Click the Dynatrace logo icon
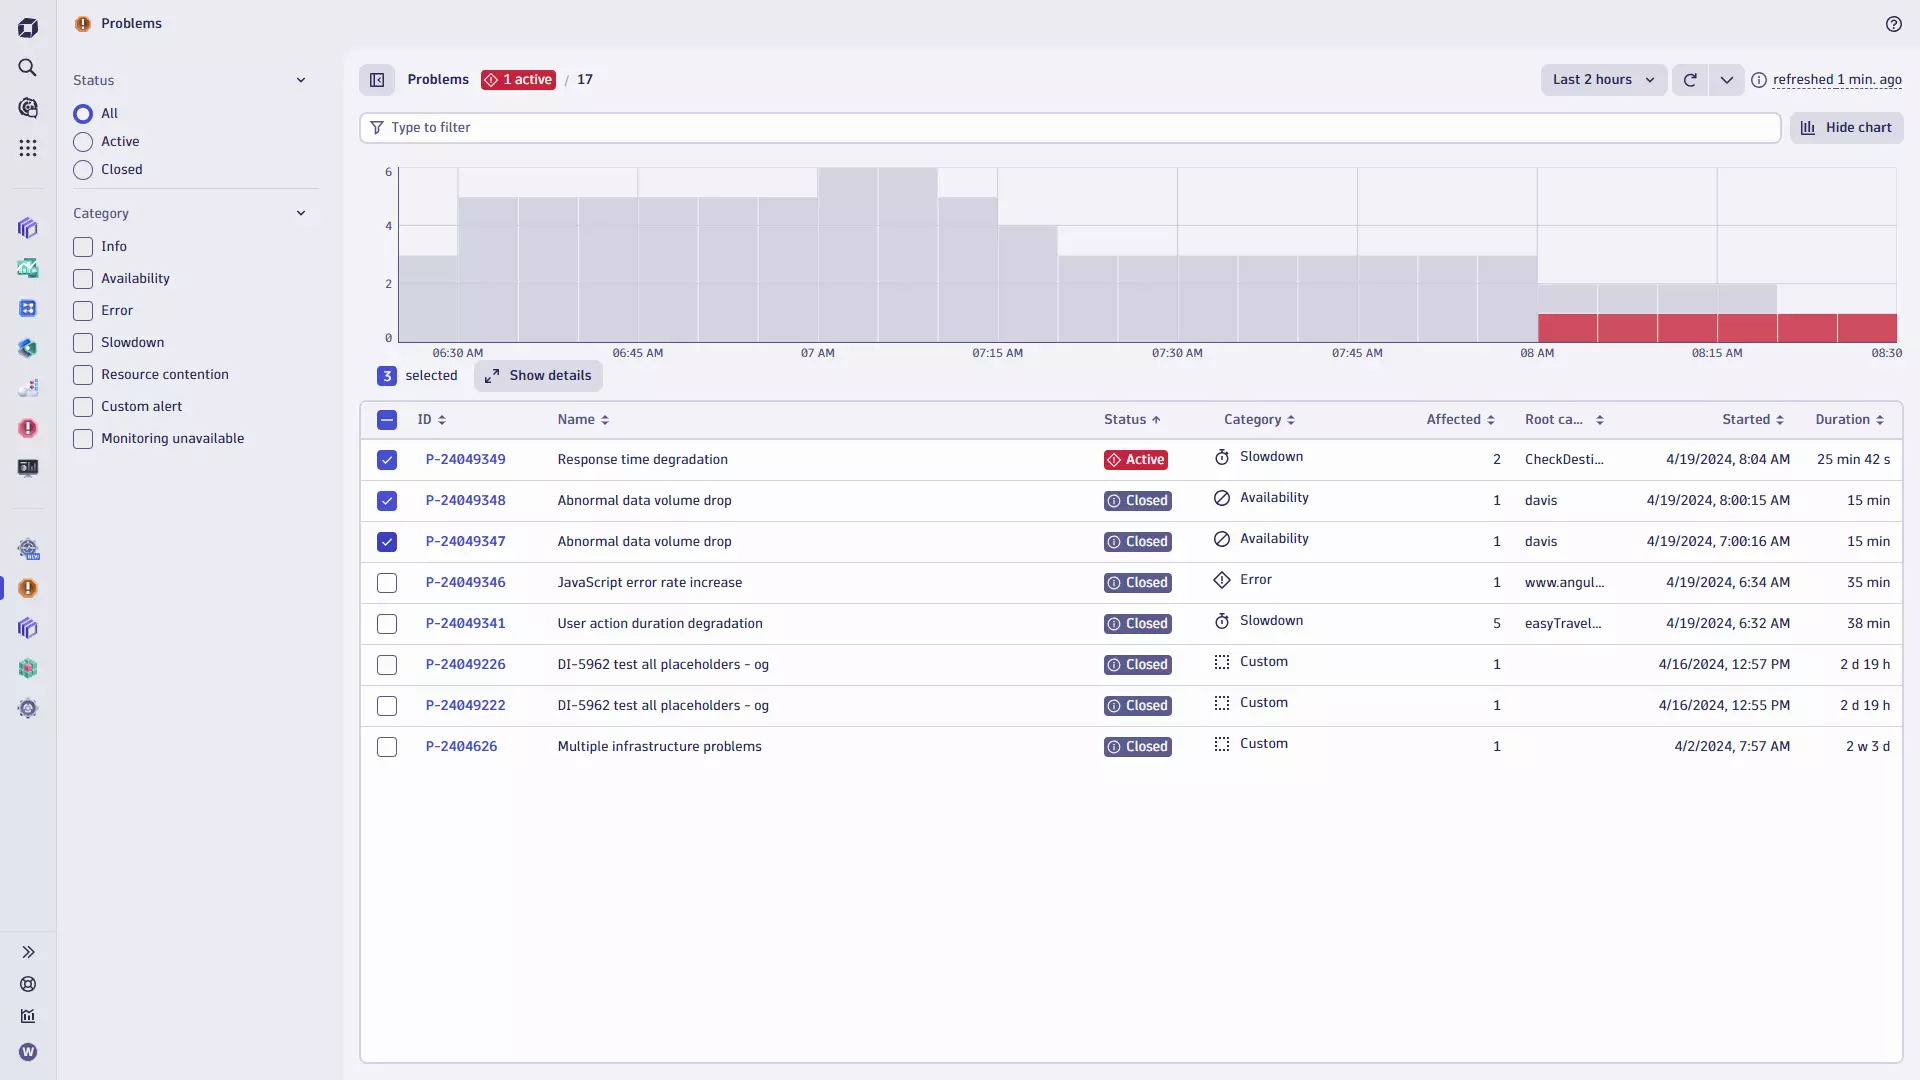1920x1080 pixels. [28, 28]
